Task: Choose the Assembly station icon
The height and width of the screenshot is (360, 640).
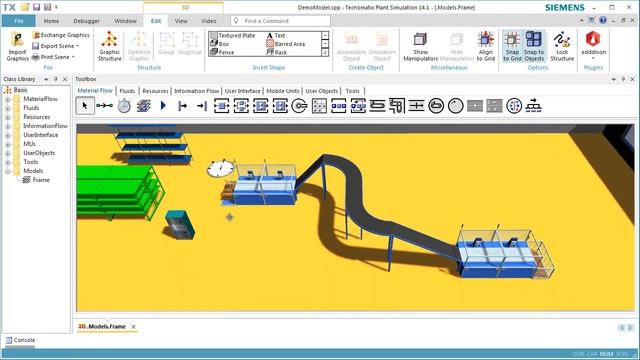Action: [260, 106]
